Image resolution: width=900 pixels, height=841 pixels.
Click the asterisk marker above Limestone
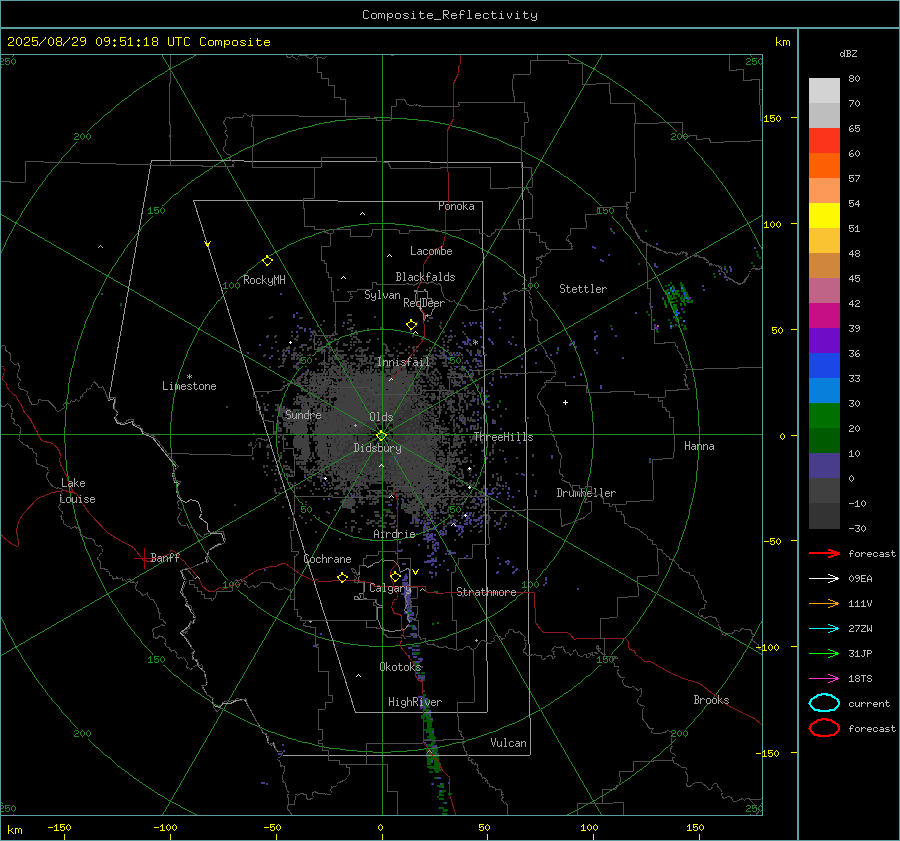pyautogui.click(x=189, y=377)
